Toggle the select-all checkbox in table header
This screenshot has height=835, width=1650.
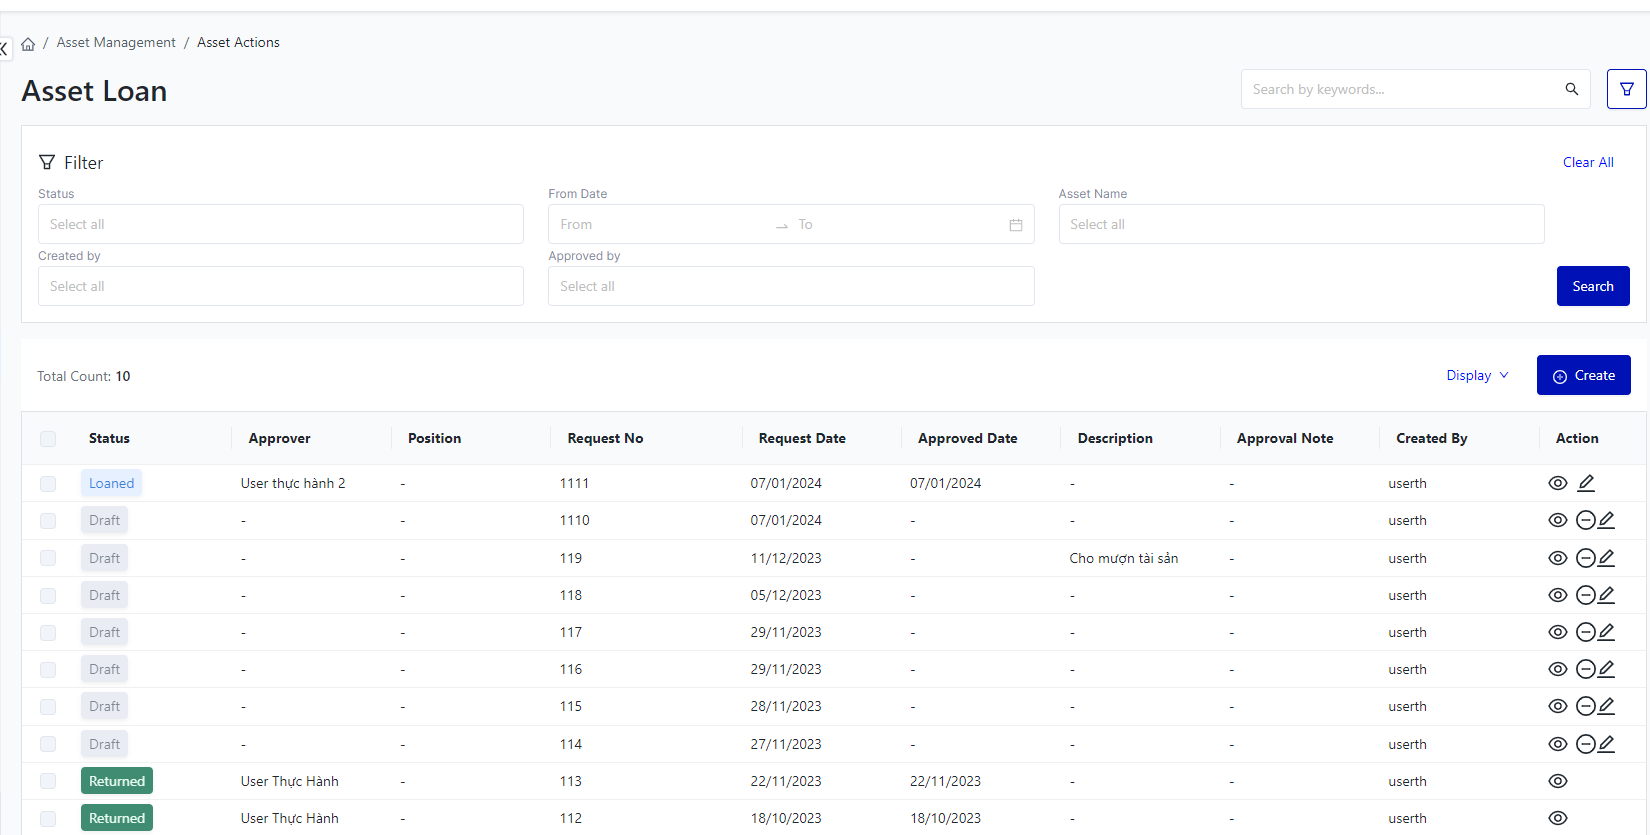click(x=48, y=438)
